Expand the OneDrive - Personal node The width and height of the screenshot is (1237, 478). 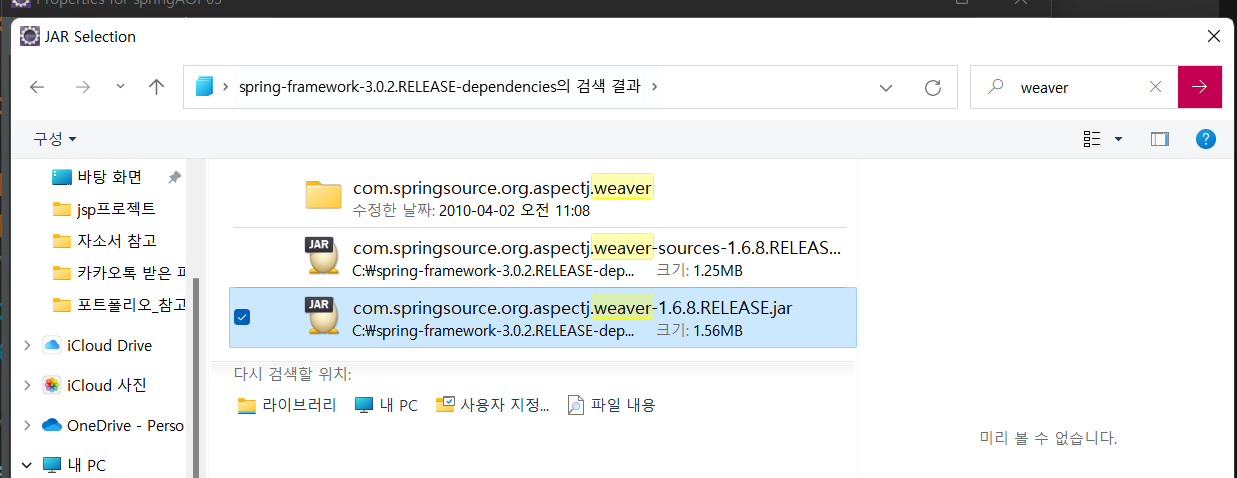click(x=26, y=425)
